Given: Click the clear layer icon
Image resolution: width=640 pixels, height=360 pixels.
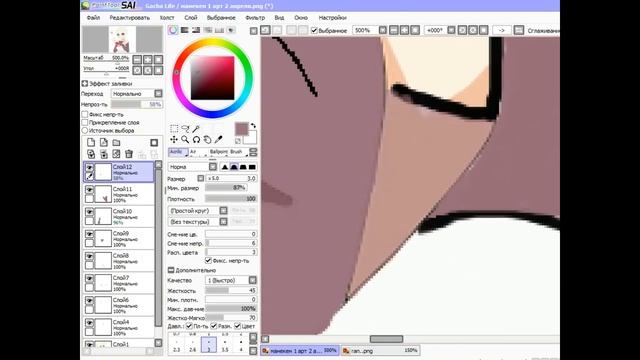Looking at the screenshot, I should tap(116, 154).
